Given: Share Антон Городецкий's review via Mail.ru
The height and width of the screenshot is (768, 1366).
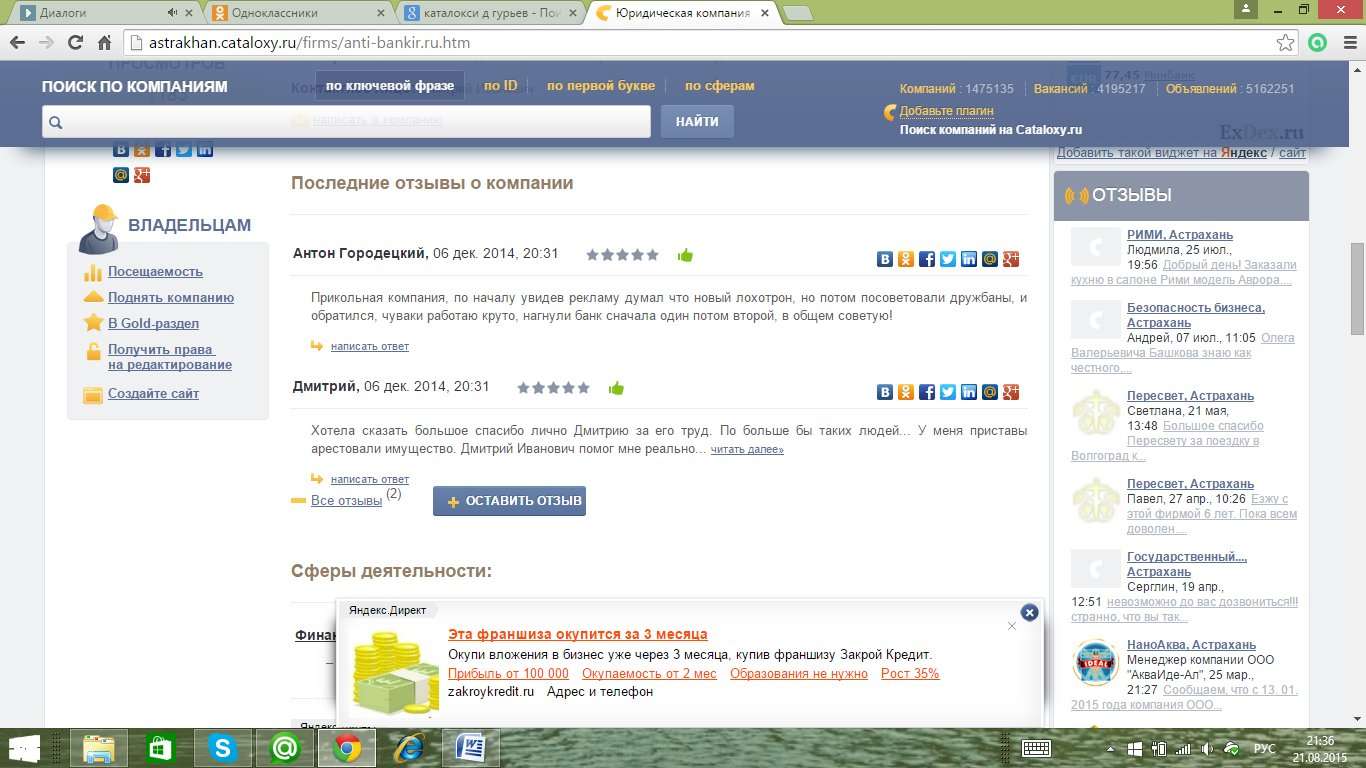Looking at the screenshot, I should 990,259.
